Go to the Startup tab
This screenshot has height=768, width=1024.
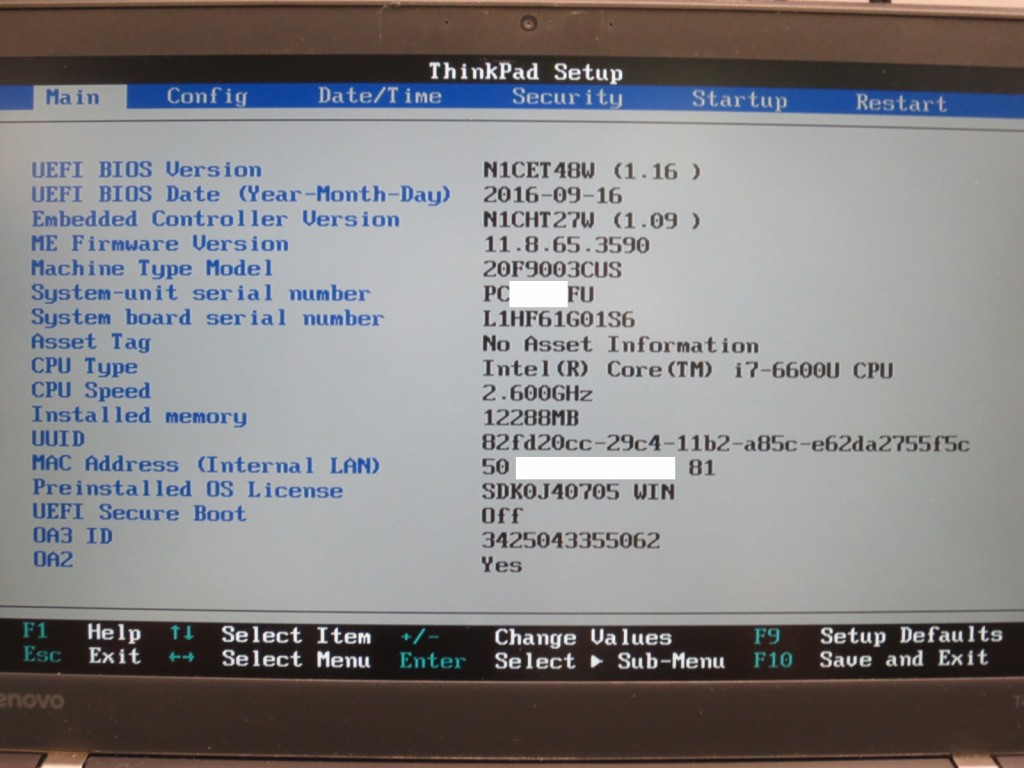(x=739, y=100)
